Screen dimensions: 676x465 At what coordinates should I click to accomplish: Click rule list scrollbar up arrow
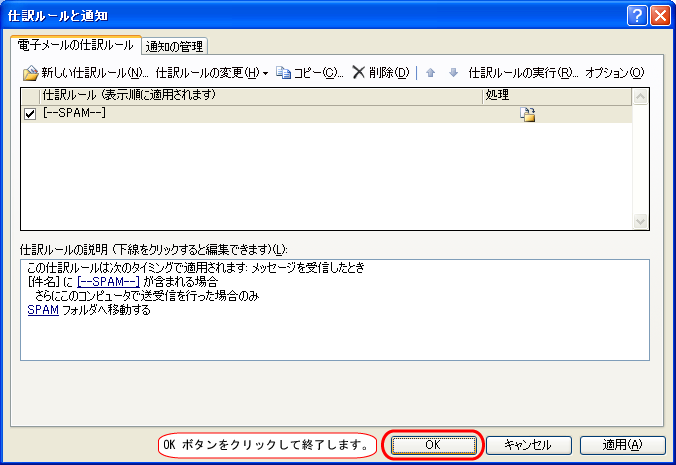pyautogui.click(x=640, y=97)
